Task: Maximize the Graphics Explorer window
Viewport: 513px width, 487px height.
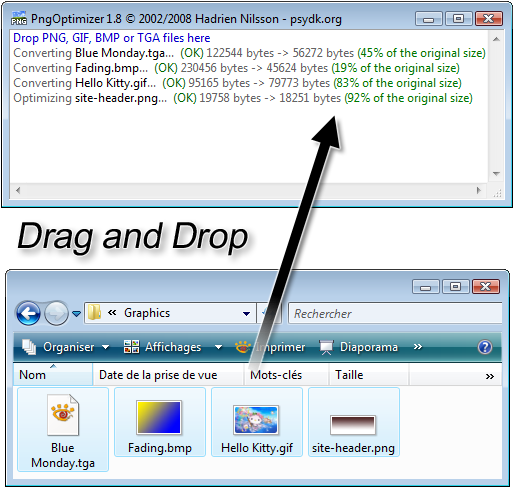Action: 456,286
